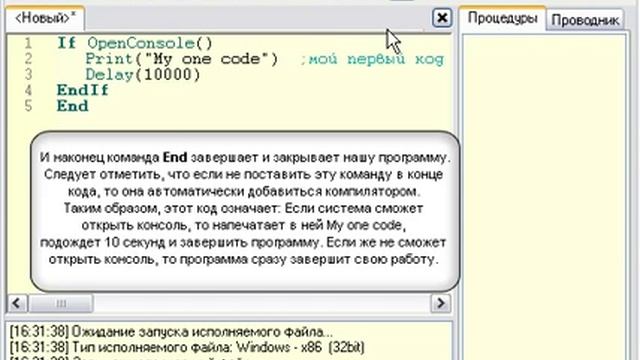Click the Print("My one code") line
The image size is (640, 360).
[x=182, y=59]
